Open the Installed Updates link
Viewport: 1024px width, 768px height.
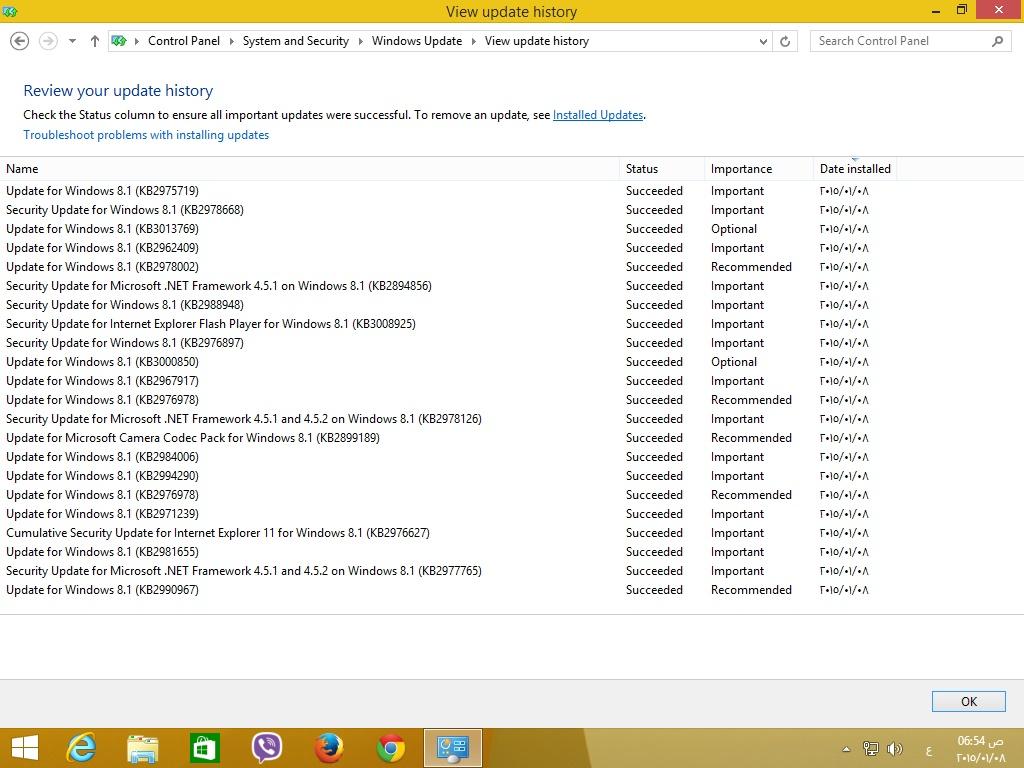pyautogui.click(x=598, y=115)
